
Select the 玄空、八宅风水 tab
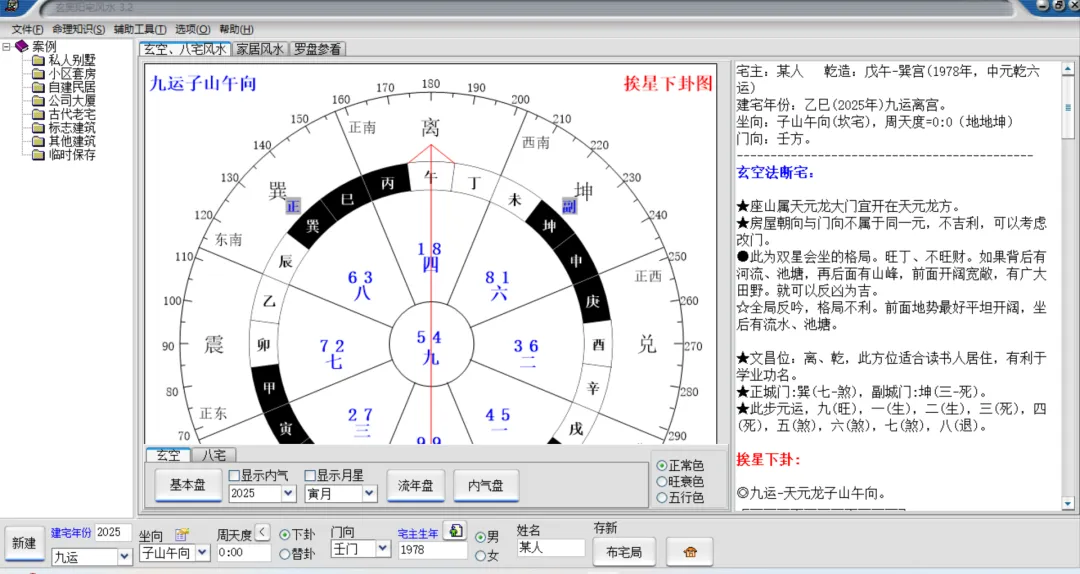pos(185,49)
